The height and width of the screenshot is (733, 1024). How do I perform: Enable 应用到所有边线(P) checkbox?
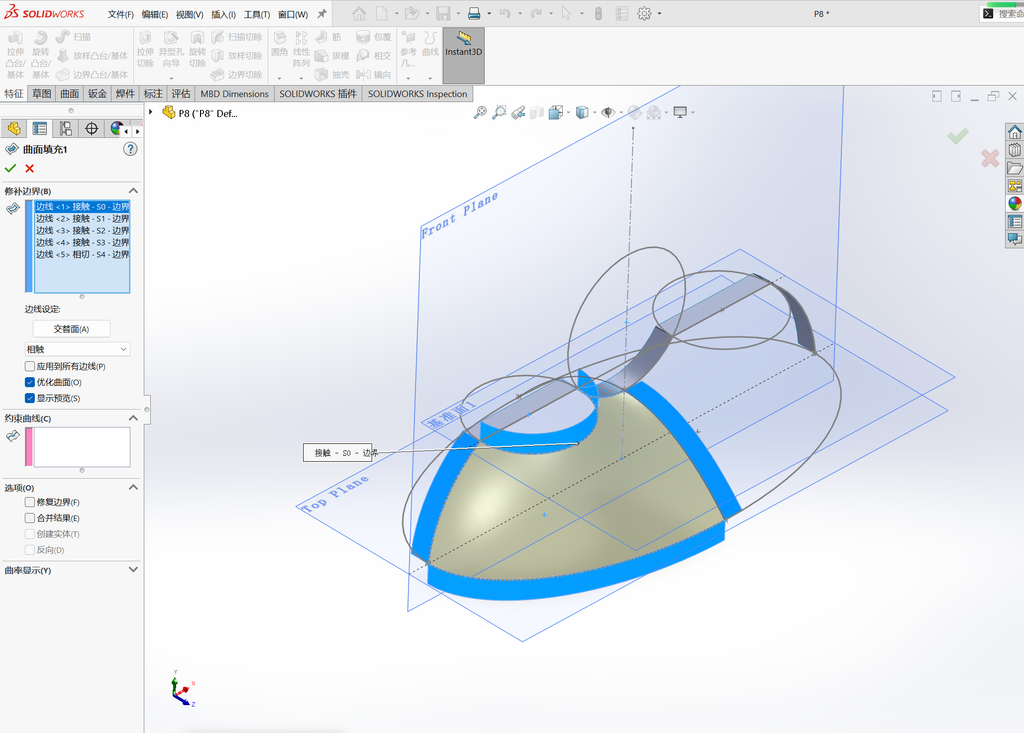30,366
